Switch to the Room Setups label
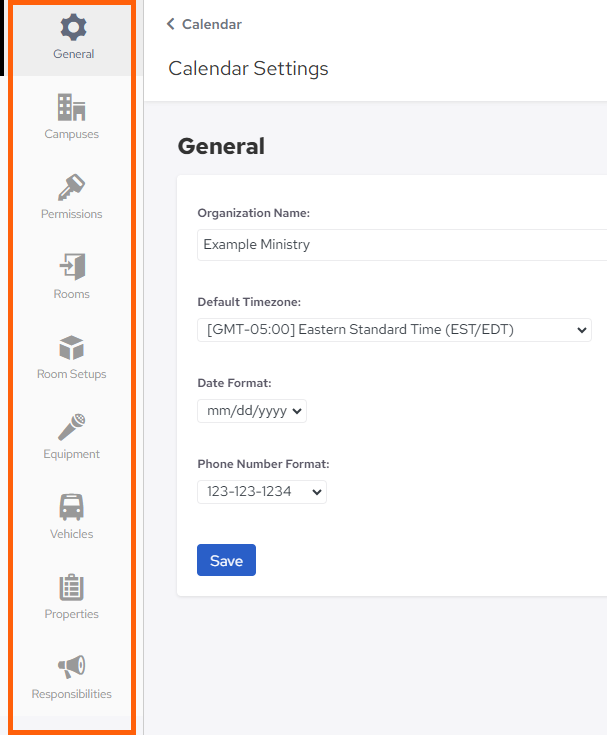 click(x=72, y=374)
